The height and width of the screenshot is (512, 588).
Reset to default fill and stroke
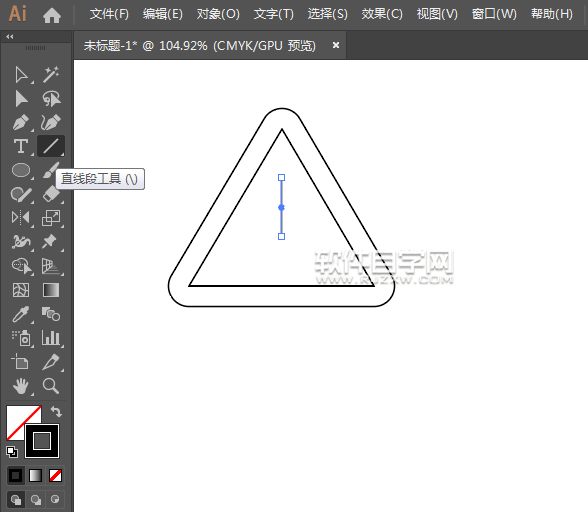tap(12, 452)
